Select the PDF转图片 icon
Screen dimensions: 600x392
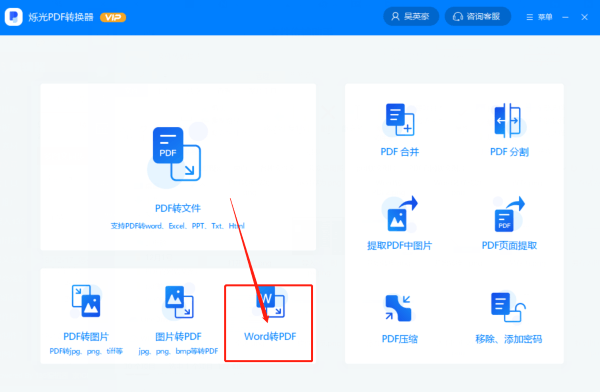(86, 301)
